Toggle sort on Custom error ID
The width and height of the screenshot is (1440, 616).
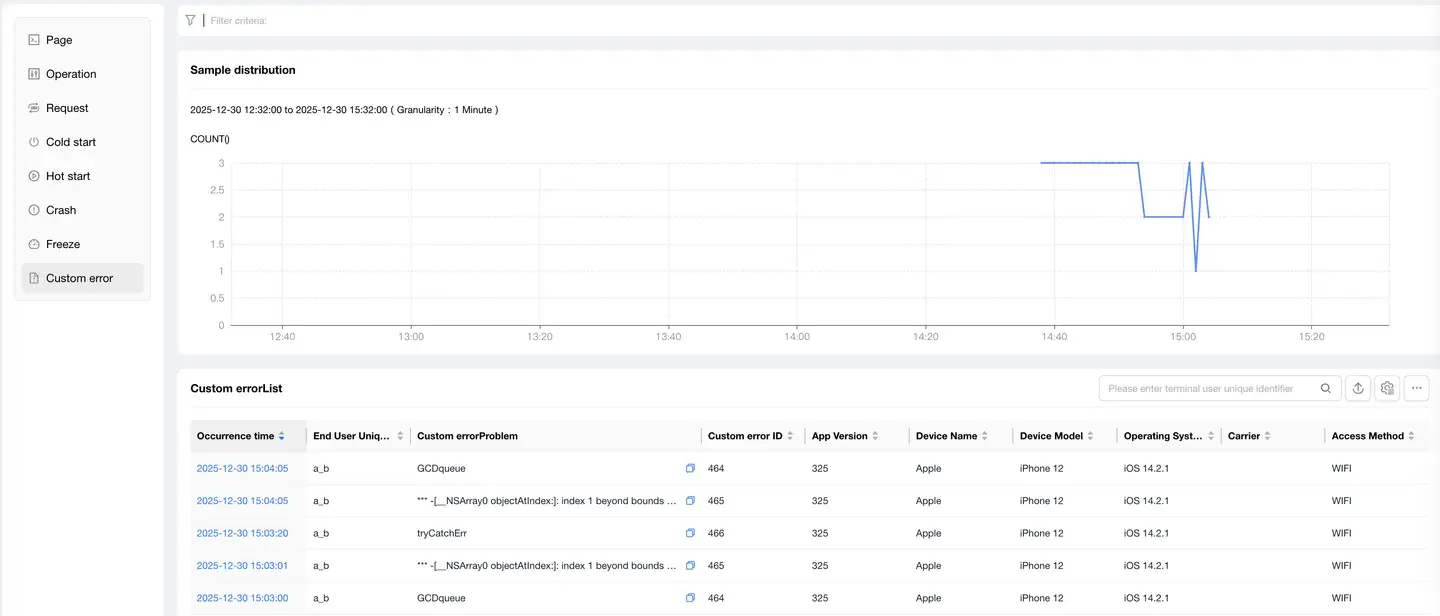click(790, 437)
